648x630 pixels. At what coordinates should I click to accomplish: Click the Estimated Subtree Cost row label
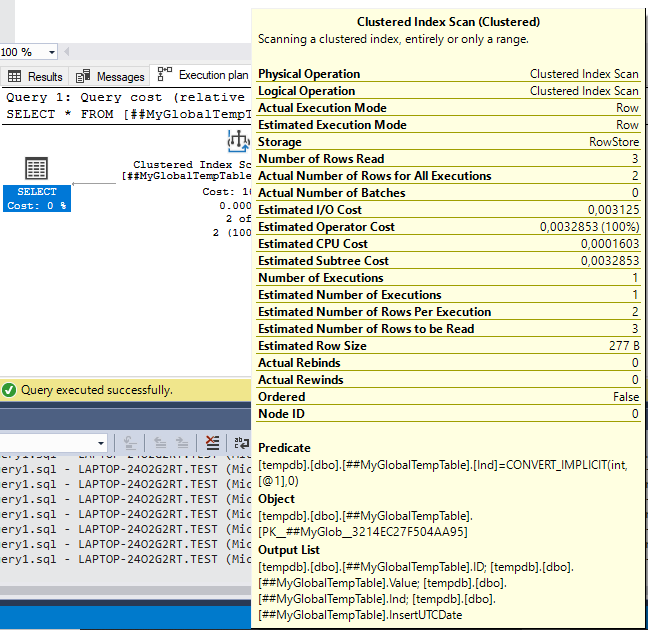pos(323,261)
